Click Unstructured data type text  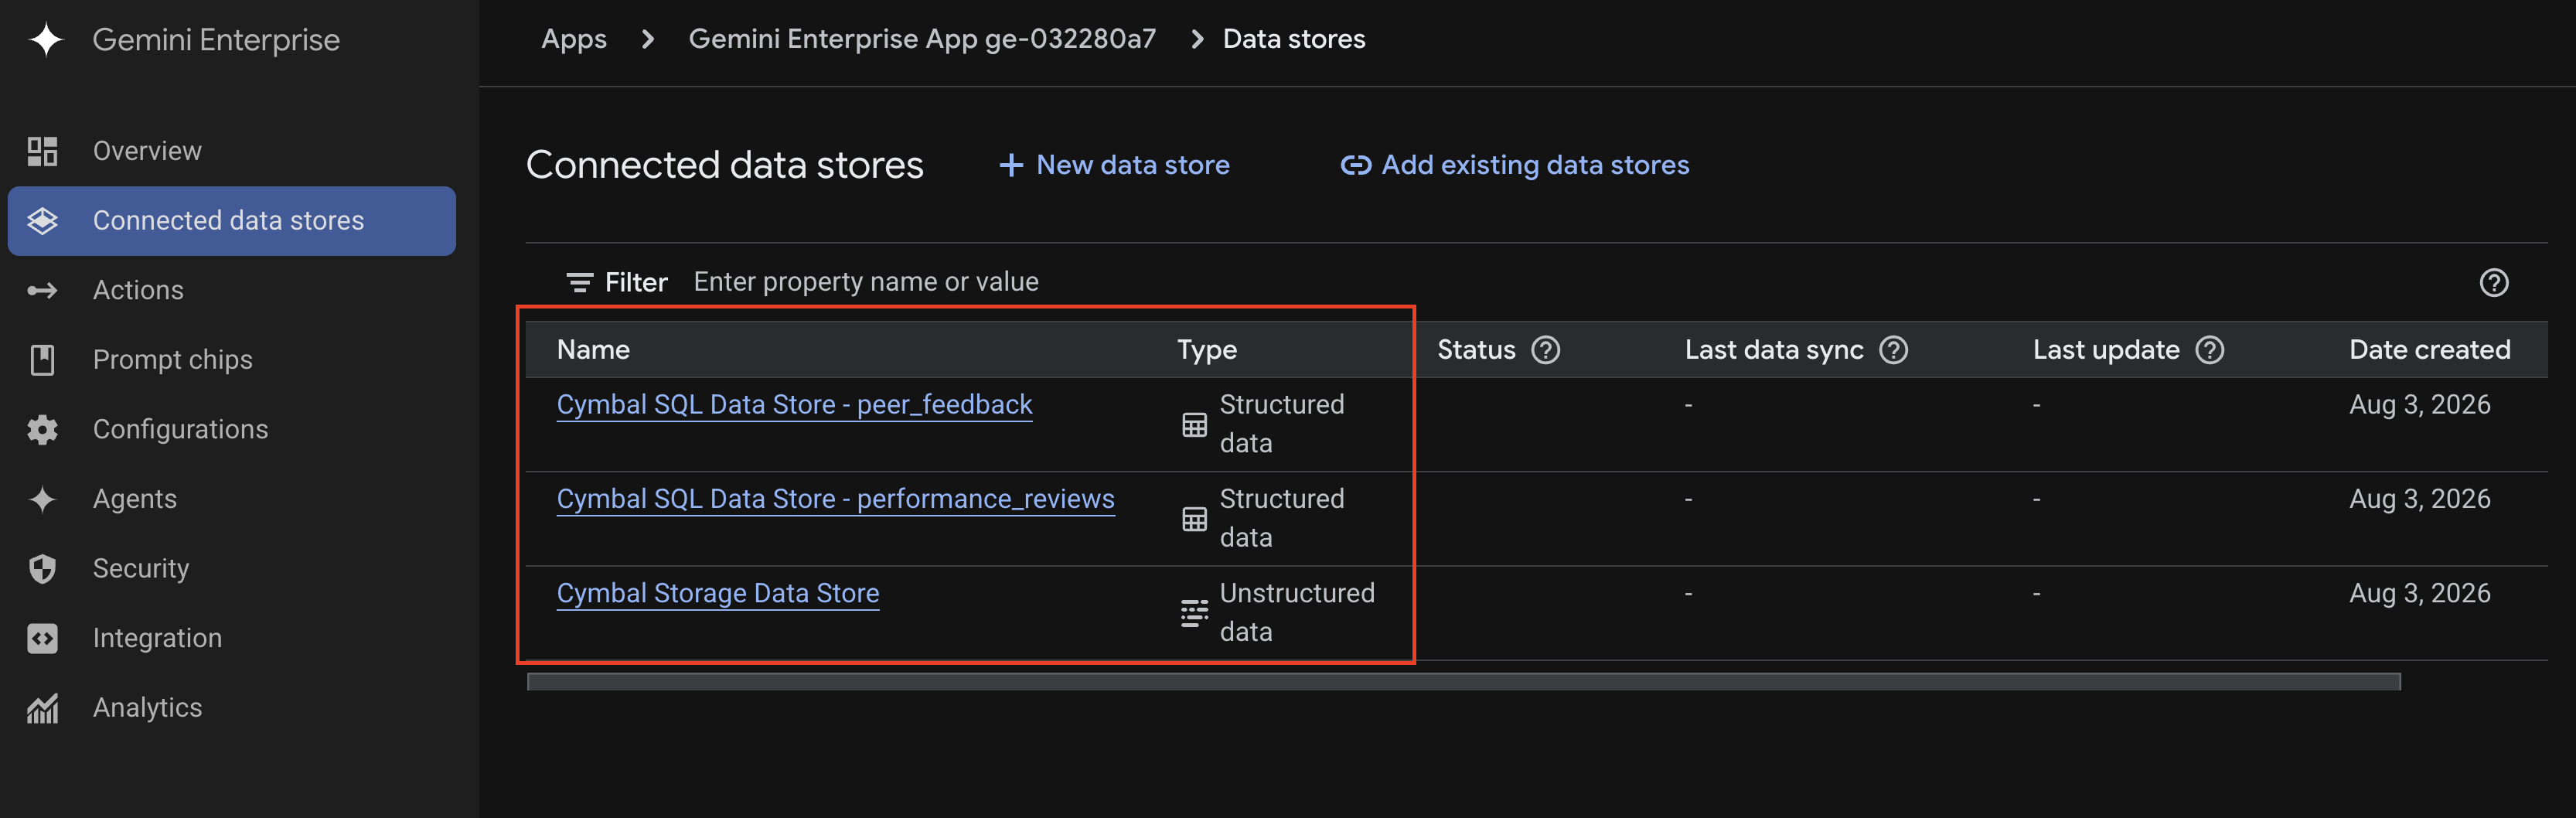[x=1297, y=613]
